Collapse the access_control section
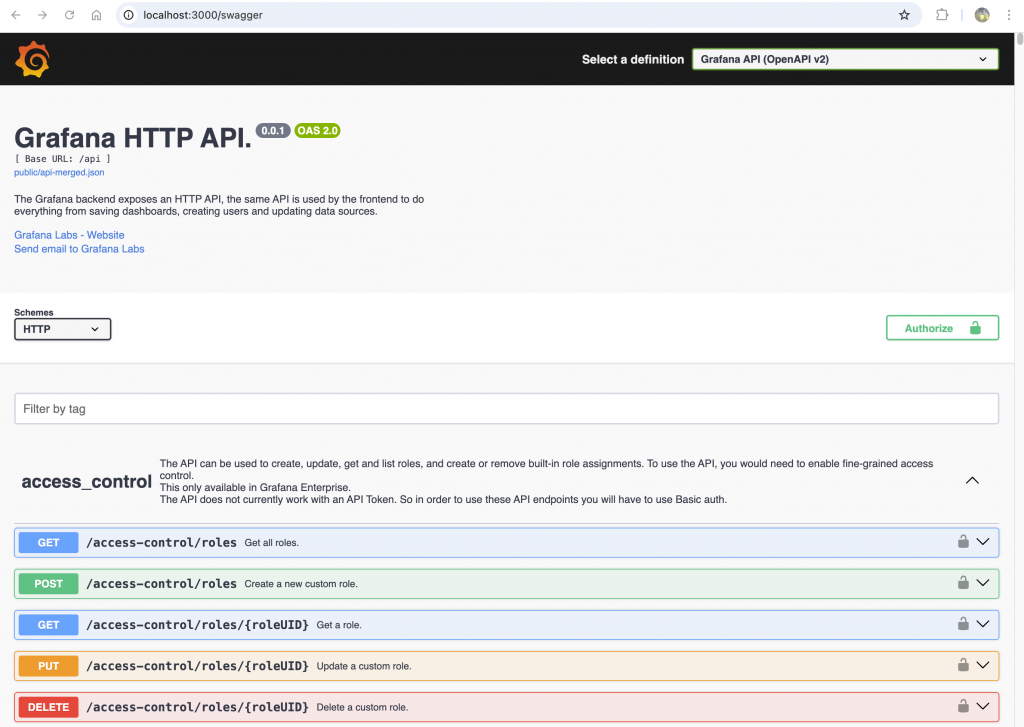 tap(972, 481)
